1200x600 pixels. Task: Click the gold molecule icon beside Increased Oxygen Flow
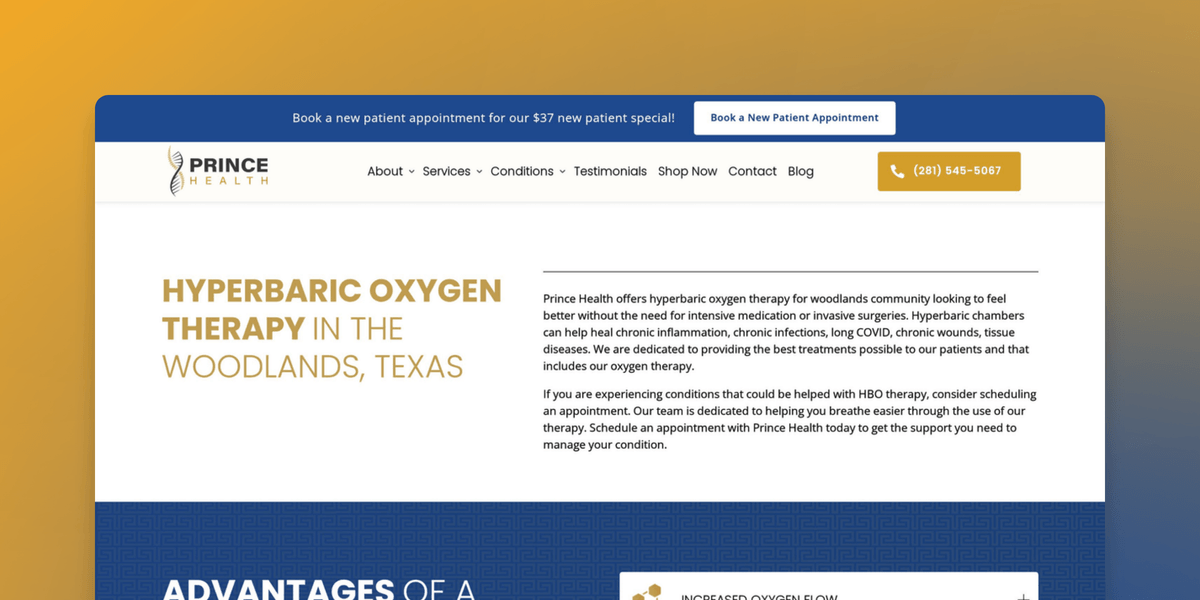pos(646,594)
